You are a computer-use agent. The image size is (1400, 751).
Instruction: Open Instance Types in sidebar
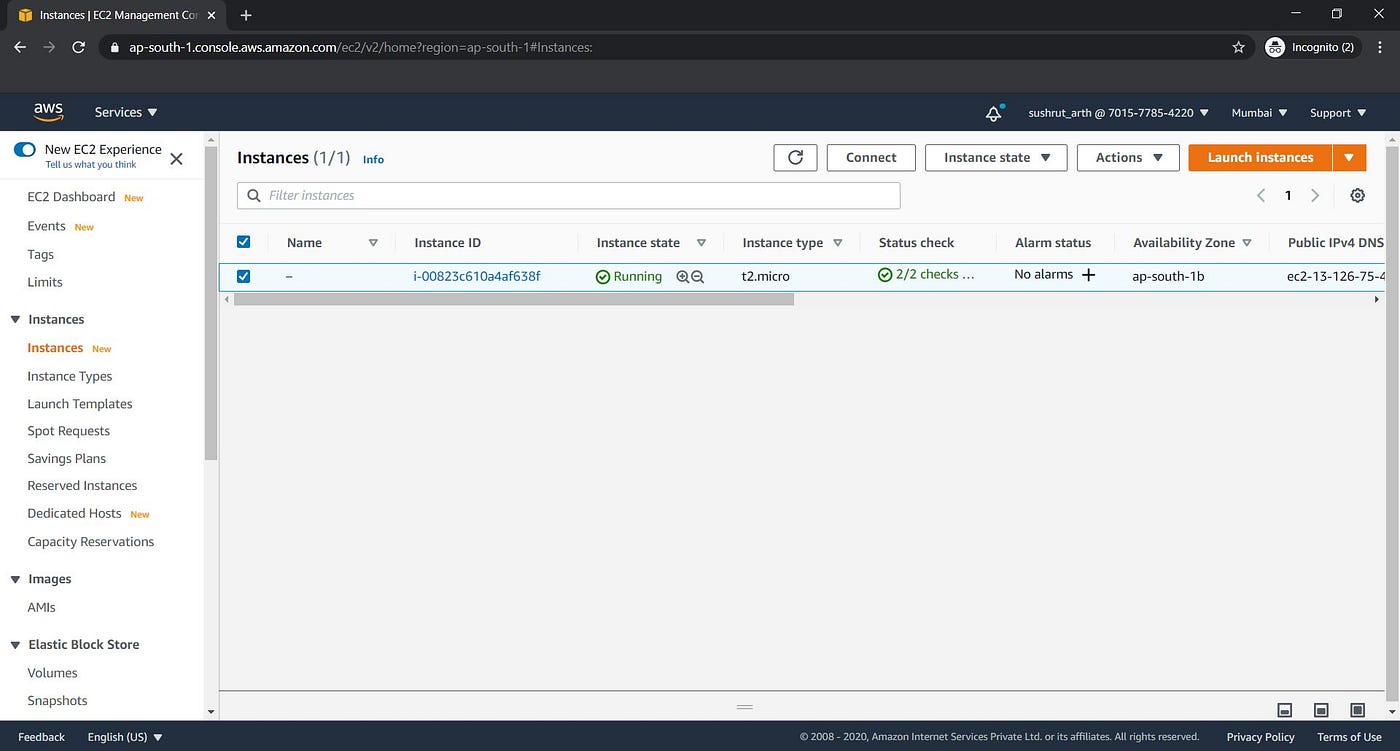[69, 376]
